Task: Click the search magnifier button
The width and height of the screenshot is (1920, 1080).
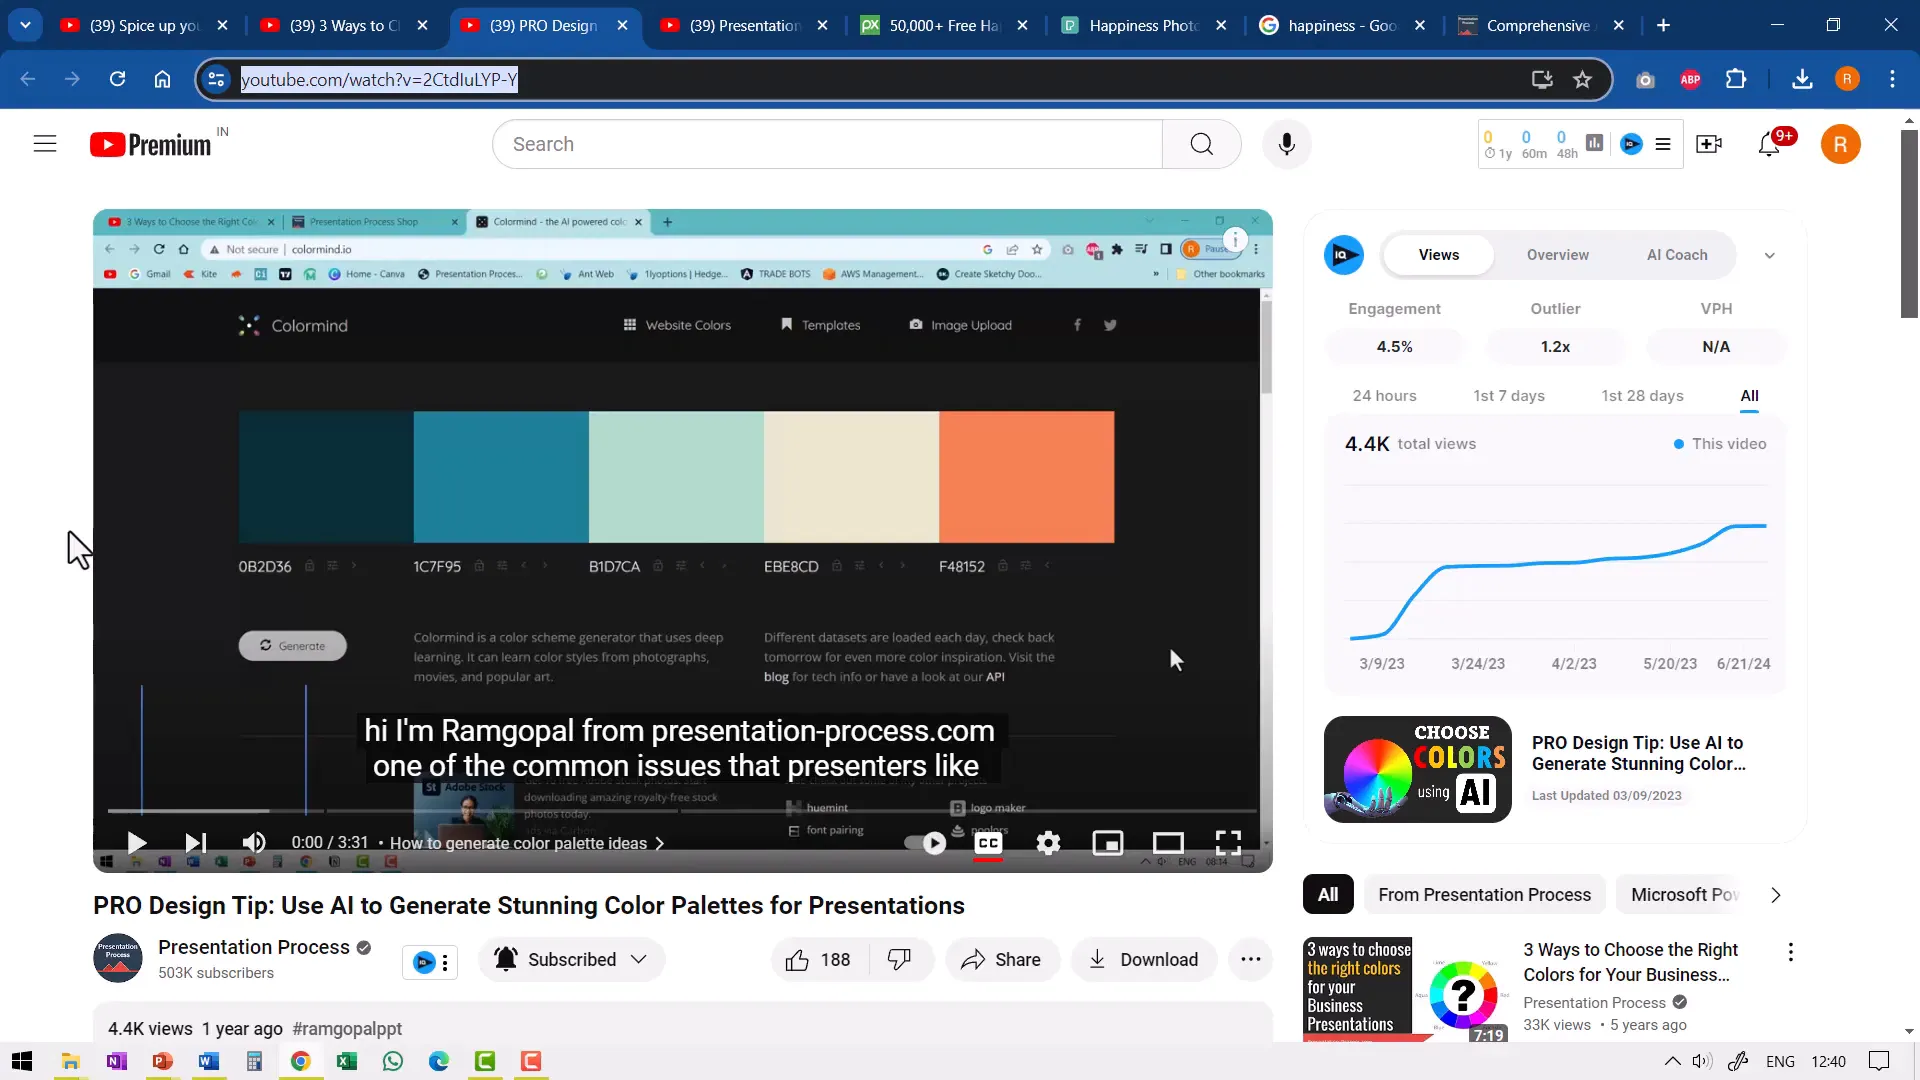Action: pos(1202,144)
